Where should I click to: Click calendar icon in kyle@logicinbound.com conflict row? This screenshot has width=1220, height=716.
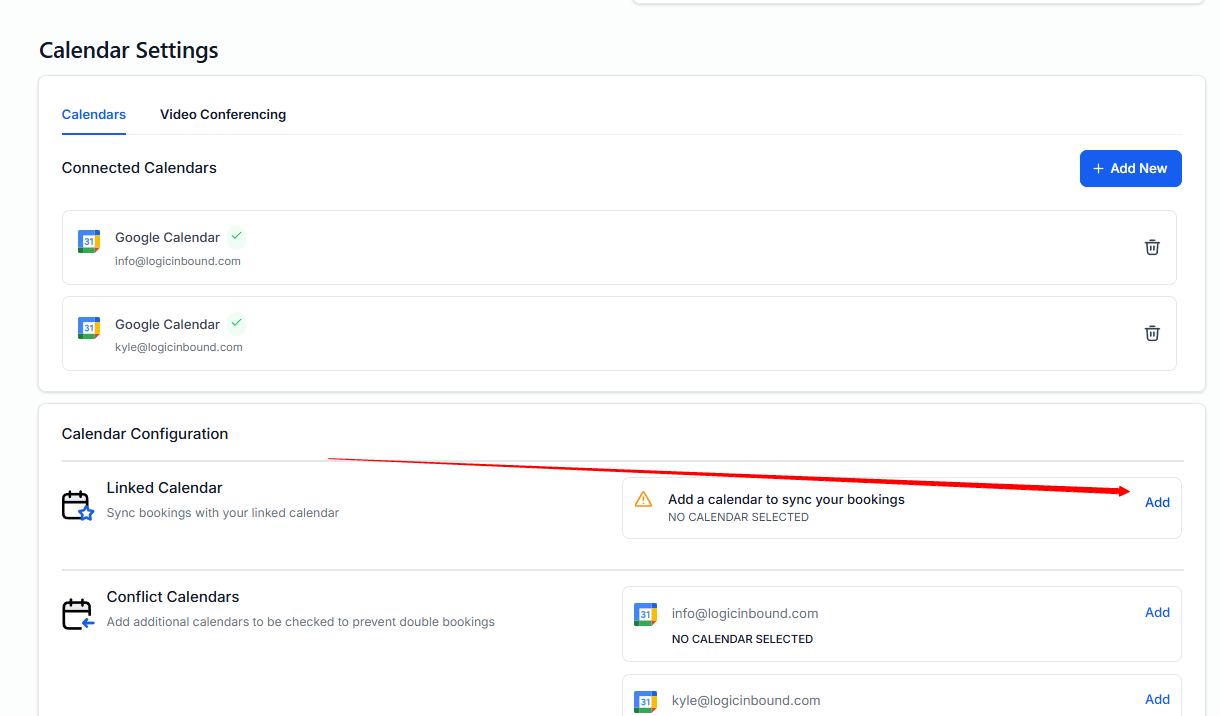(x=646, y=701)
